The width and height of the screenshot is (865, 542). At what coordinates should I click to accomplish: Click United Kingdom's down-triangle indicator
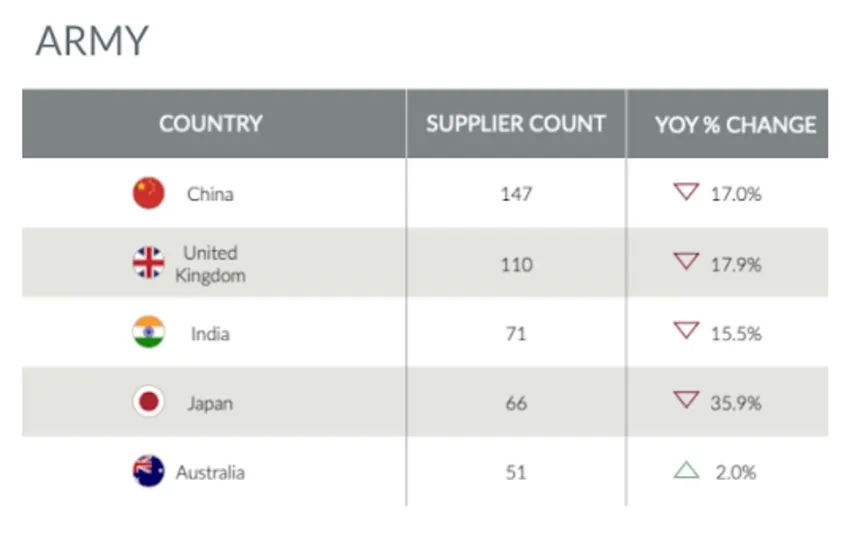685,262
